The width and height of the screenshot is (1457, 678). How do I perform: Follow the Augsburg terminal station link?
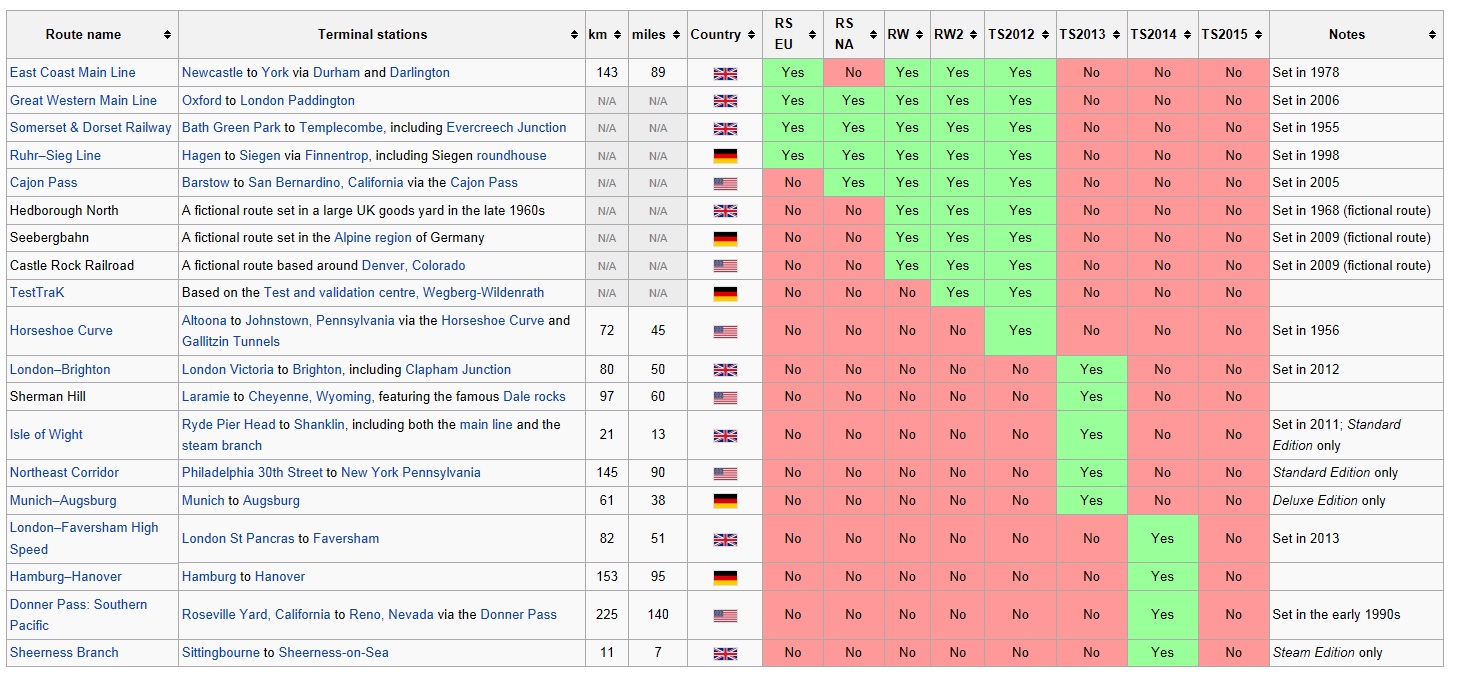tap(271, 500)
